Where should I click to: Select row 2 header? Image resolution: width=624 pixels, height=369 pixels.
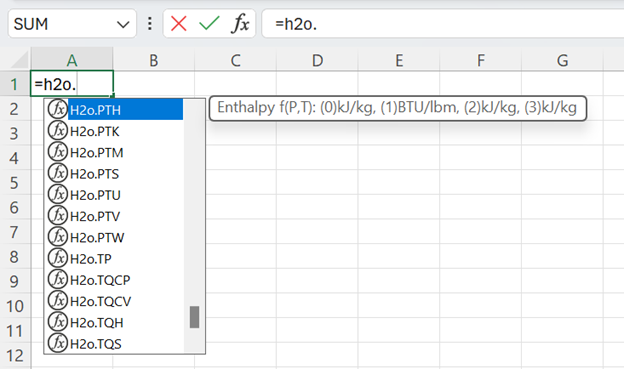(15, 109)
